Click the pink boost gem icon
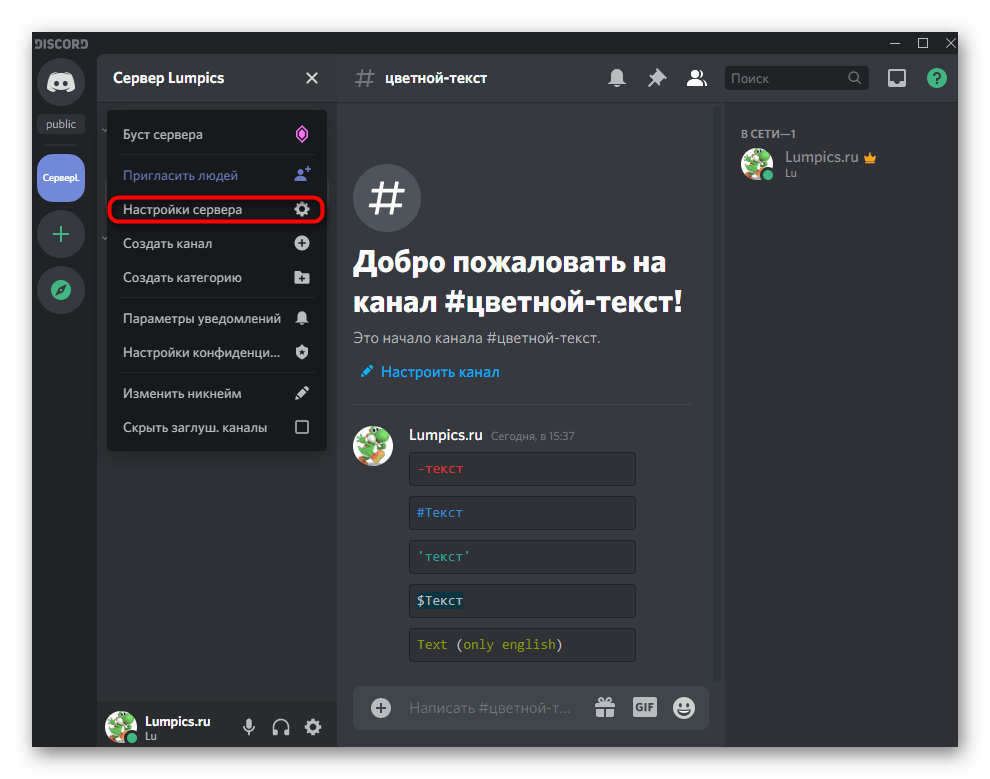Viewport: 990px width, 779px height. 302,134
